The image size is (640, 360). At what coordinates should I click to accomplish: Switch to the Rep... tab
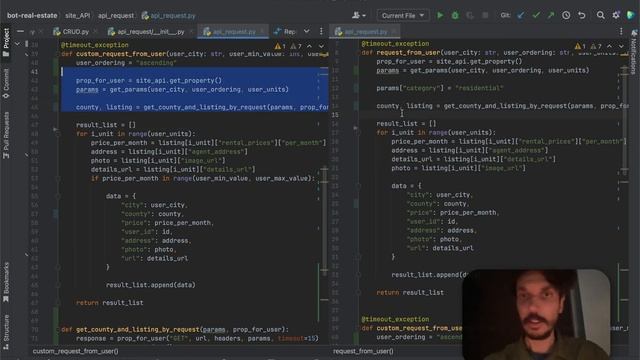[x=285, y=31]
